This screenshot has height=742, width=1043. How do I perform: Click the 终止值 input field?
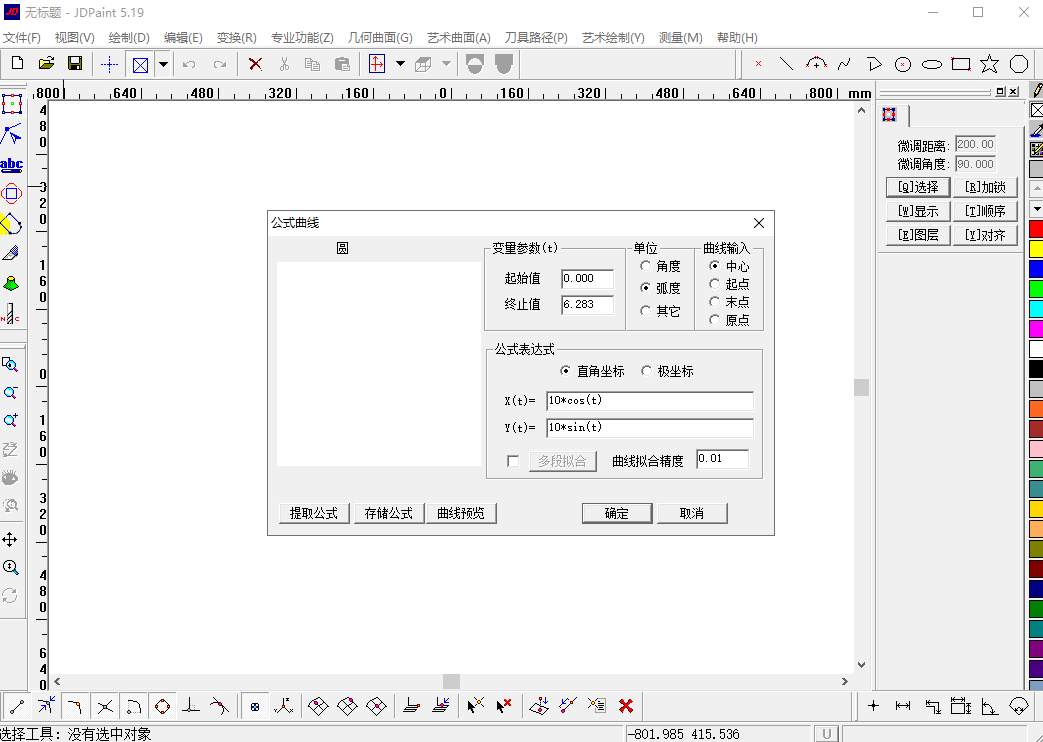587,304
